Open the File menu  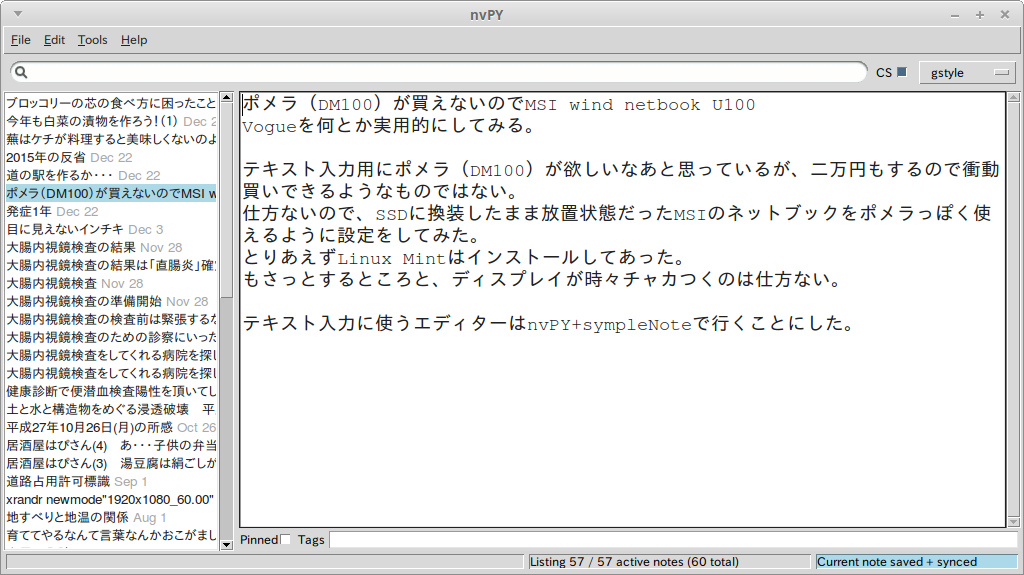pyautogui.click(x=20, y=40)
